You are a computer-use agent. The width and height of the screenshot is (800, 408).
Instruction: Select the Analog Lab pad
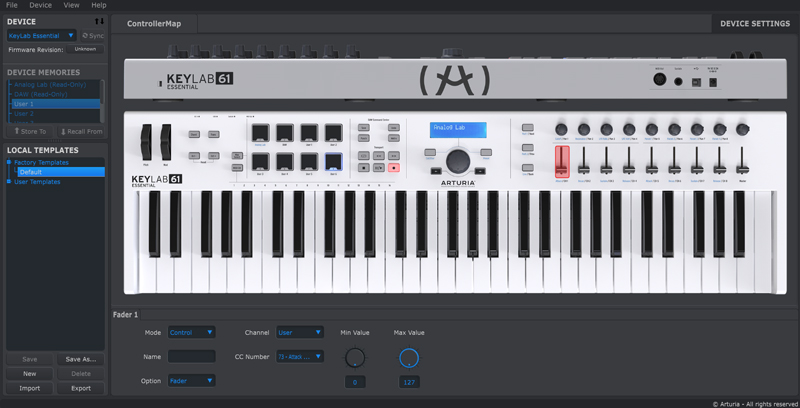[x=261, y=133]
